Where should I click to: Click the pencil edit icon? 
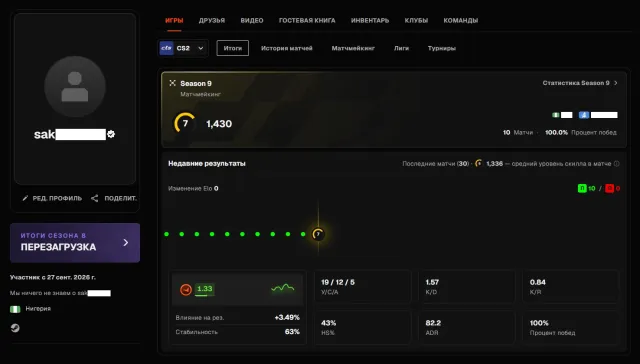pos(25,198)
